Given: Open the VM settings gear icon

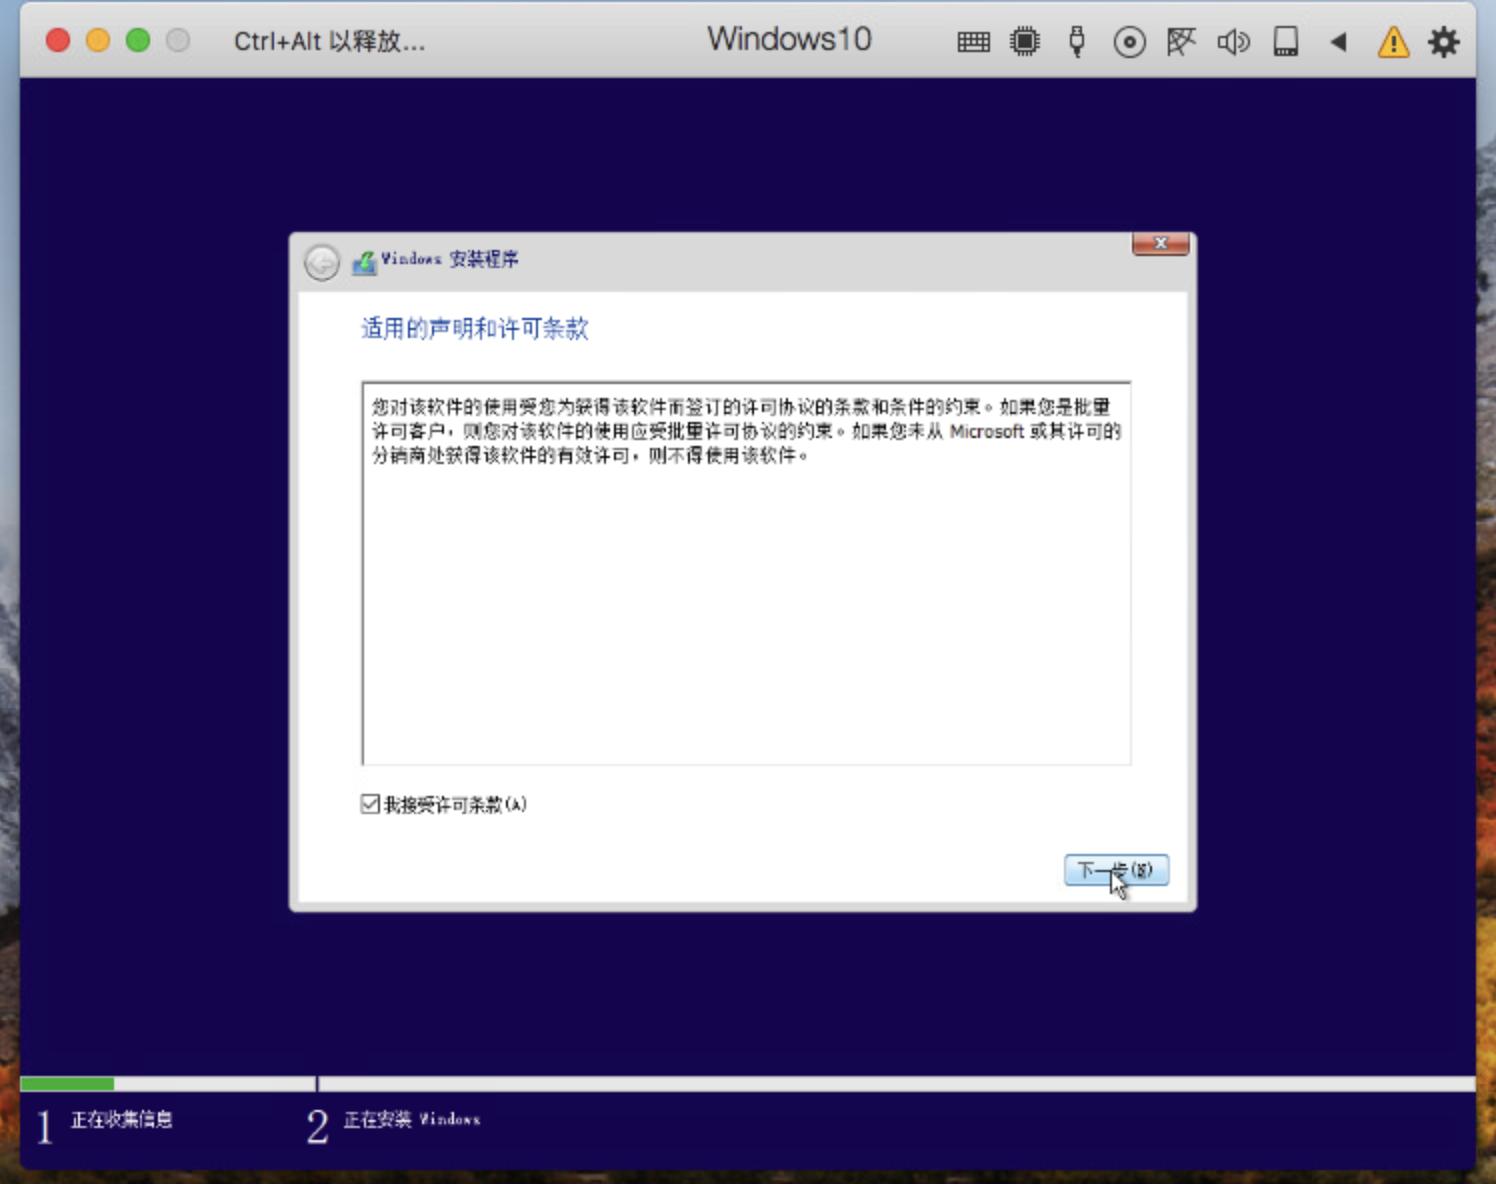Looking at the screenshot, I should [x=1442, y=41].
